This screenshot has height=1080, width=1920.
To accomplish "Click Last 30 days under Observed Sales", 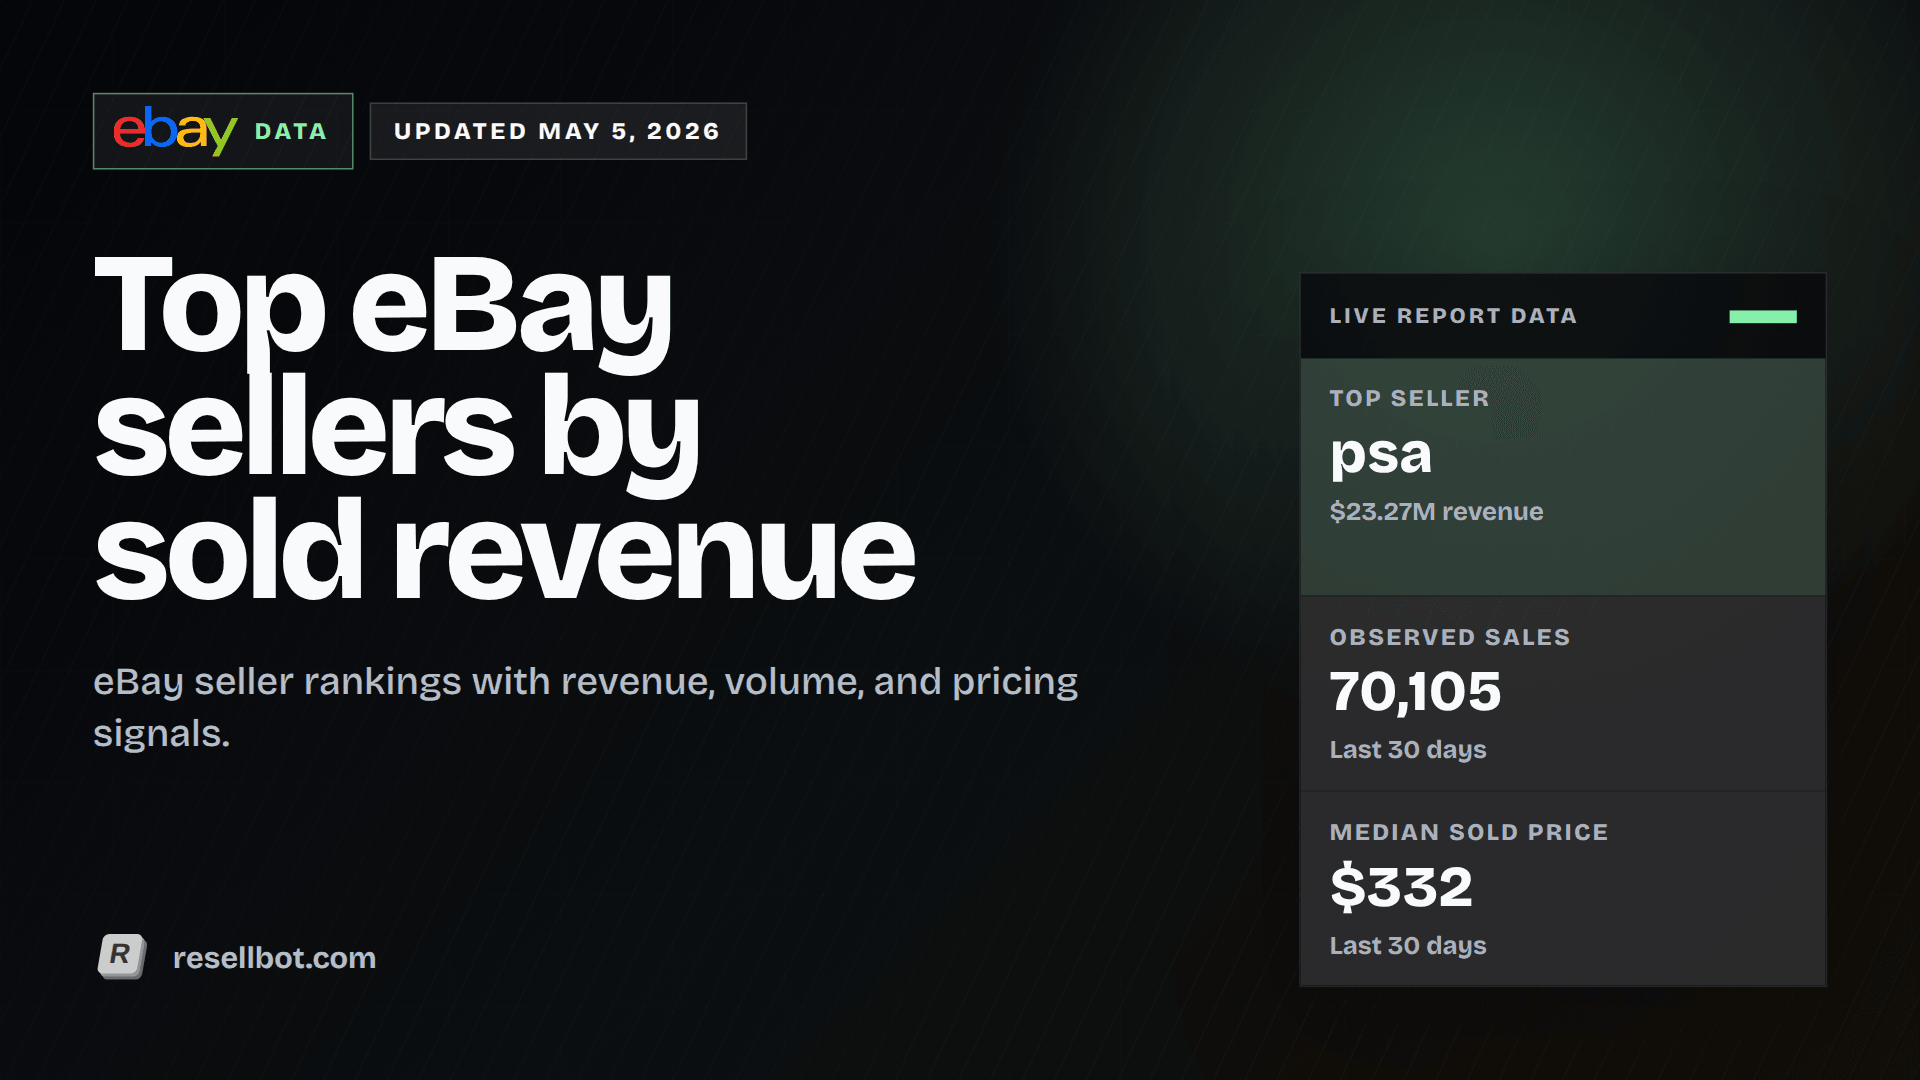I will (x=1408, y=750).
